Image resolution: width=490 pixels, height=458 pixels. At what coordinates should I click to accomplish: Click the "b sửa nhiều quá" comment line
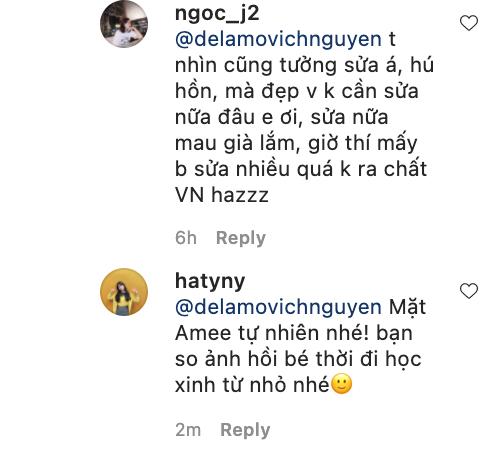(301, 169)
